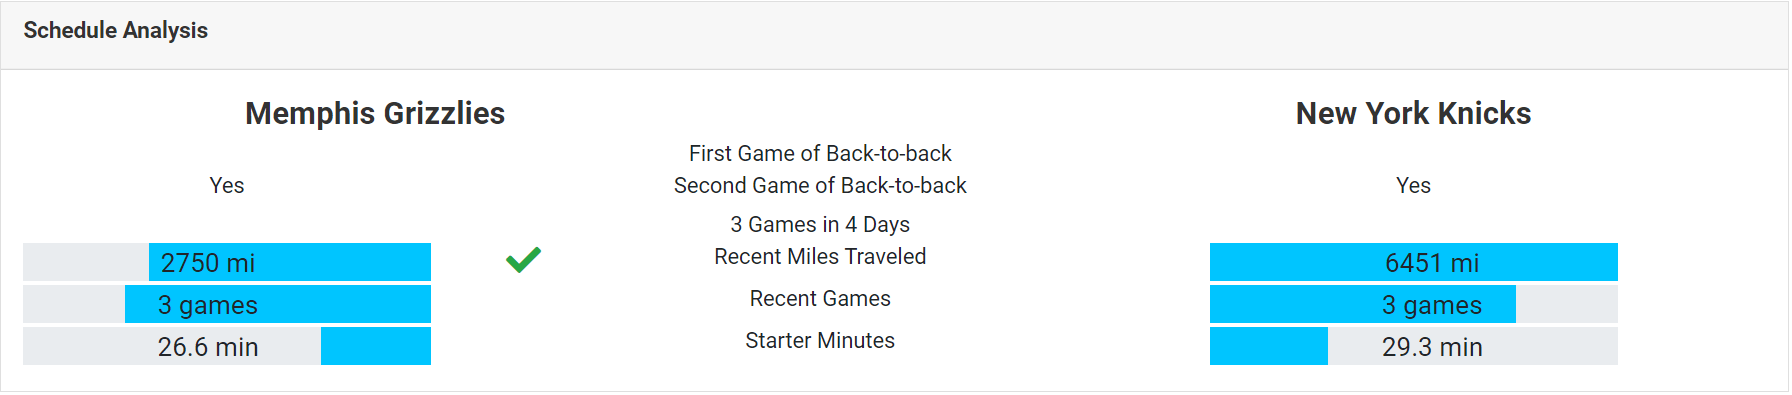
Task: Click the Knicks 6451 mi bar
Action: 1413,262
